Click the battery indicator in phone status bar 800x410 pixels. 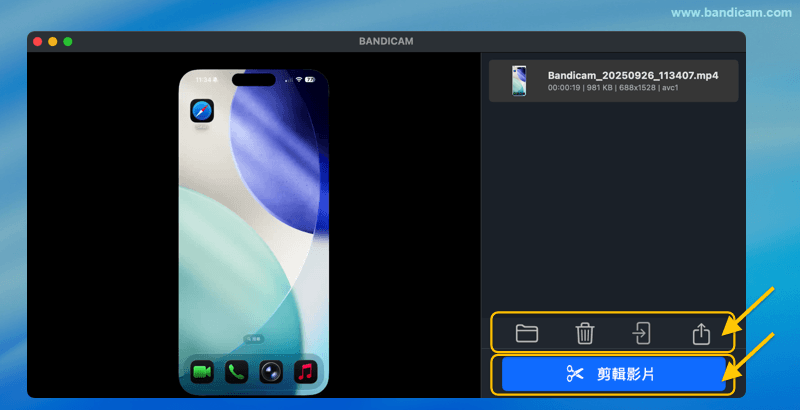pos(310,79)
